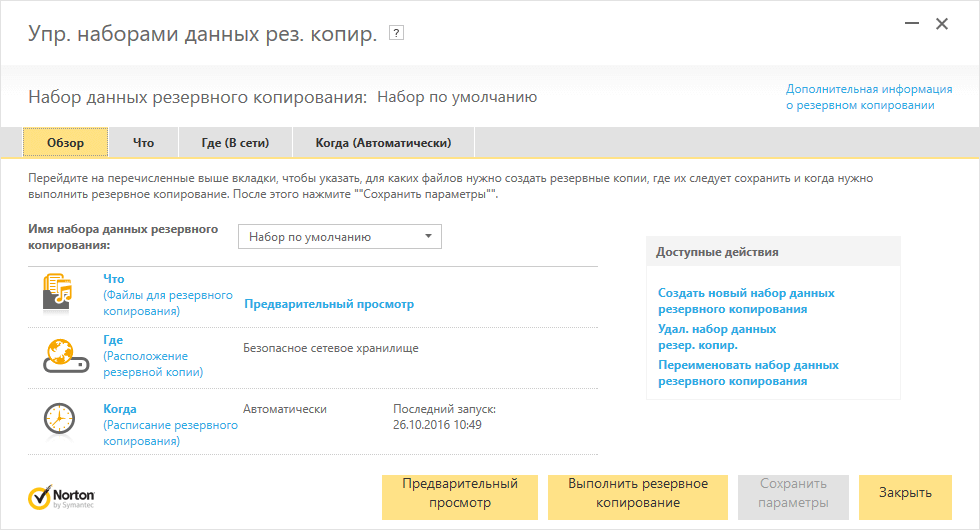The height and width of the screenshot is (530, 980).
Task: Click the Norton by Symantec logo
Action: coord(62,498)
